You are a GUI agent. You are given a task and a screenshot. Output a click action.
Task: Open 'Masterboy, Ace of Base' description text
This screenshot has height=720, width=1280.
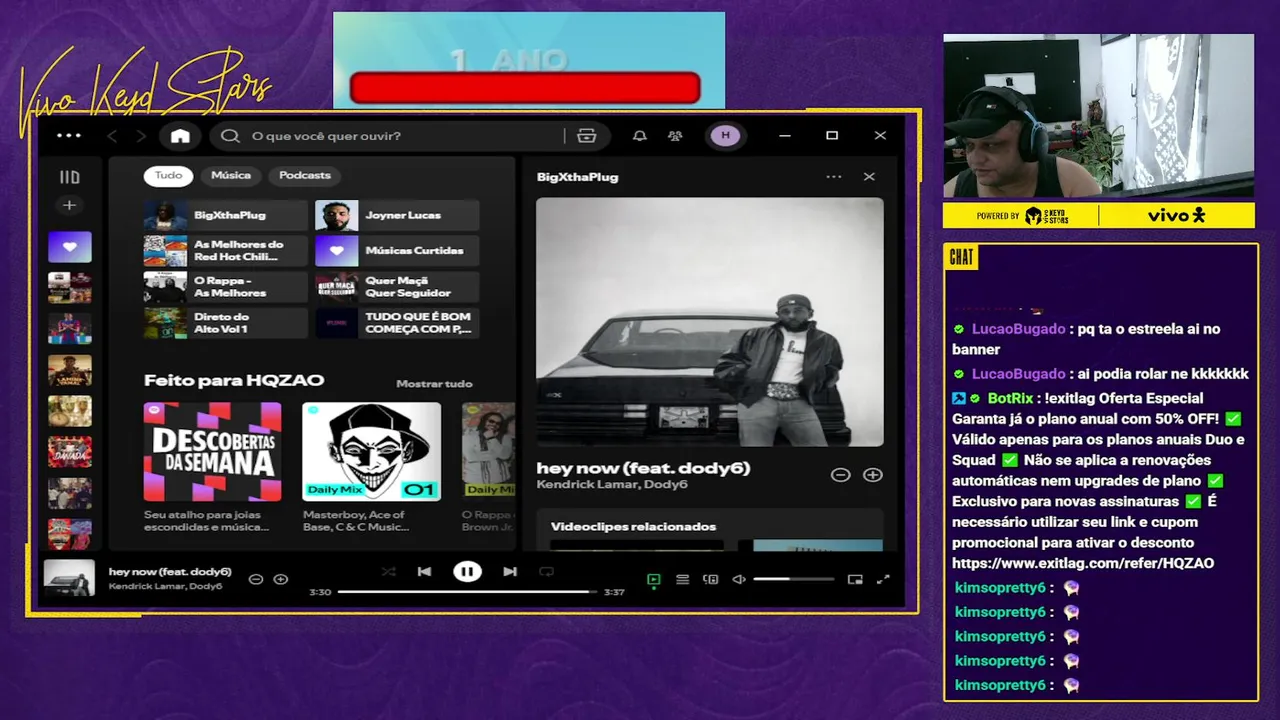click(356, 521)
